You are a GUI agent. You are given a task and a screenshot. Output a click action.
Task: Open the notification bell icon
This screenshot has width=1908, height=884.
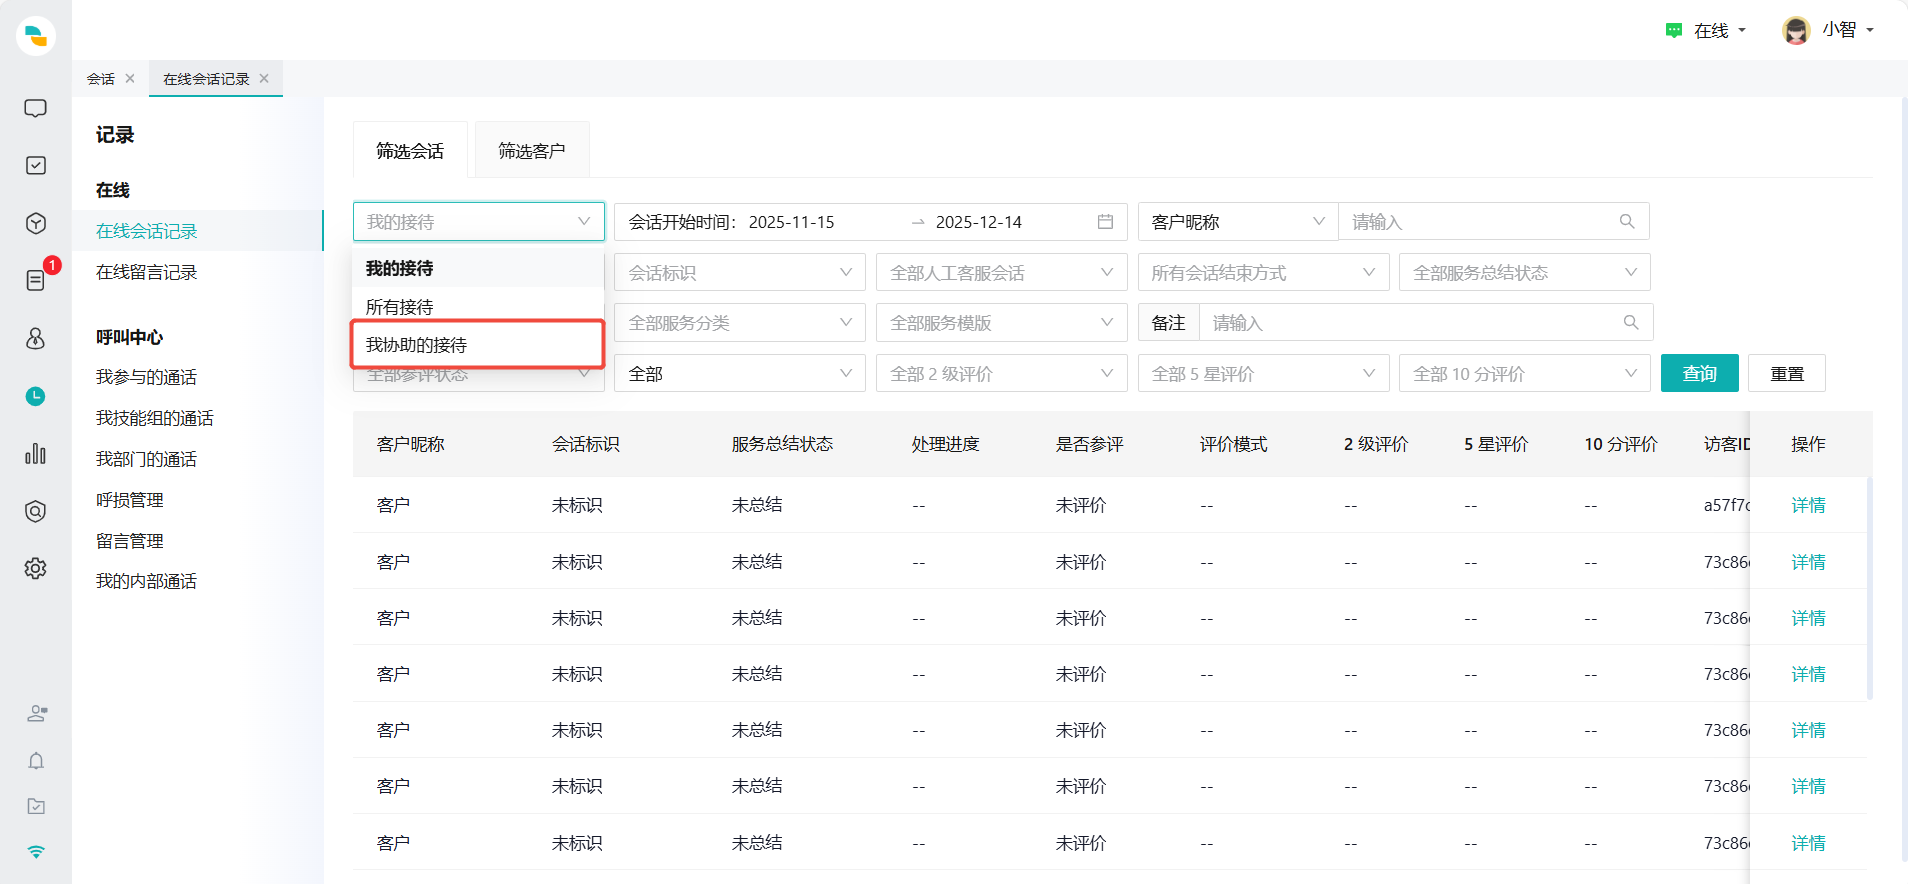tap(36, 761)
